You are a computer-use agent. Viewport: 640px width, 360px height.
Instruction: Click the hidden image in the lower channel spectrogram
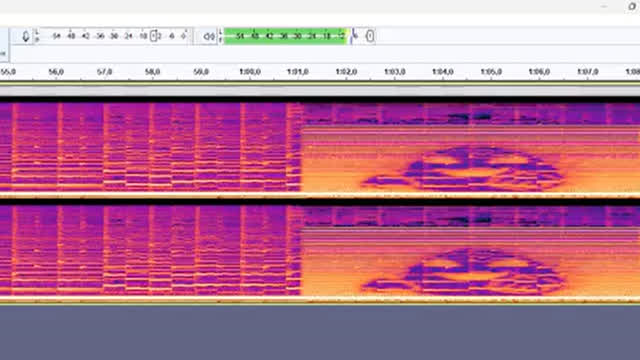coord(463,271)
